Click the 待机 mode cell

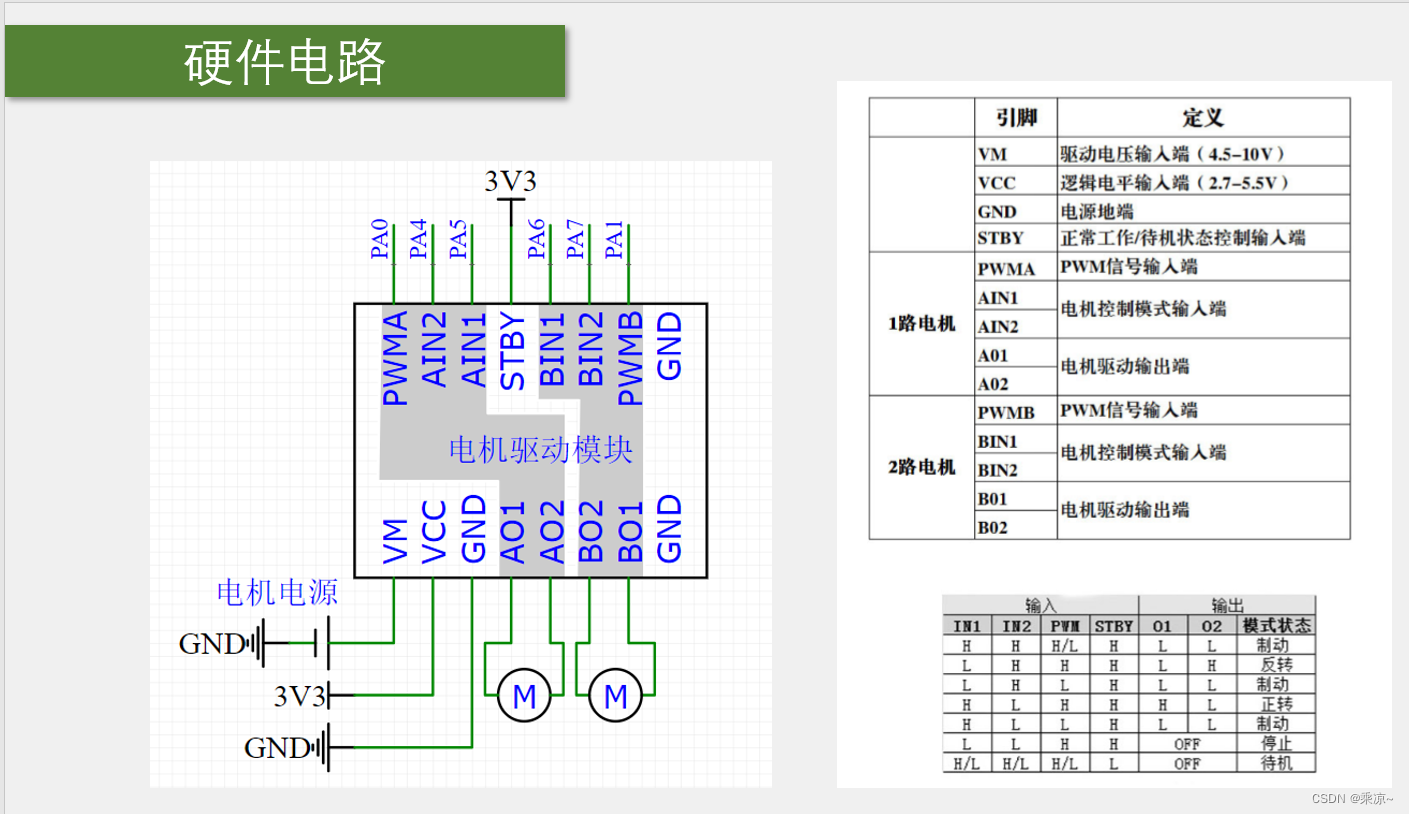tap(1276, 763)
